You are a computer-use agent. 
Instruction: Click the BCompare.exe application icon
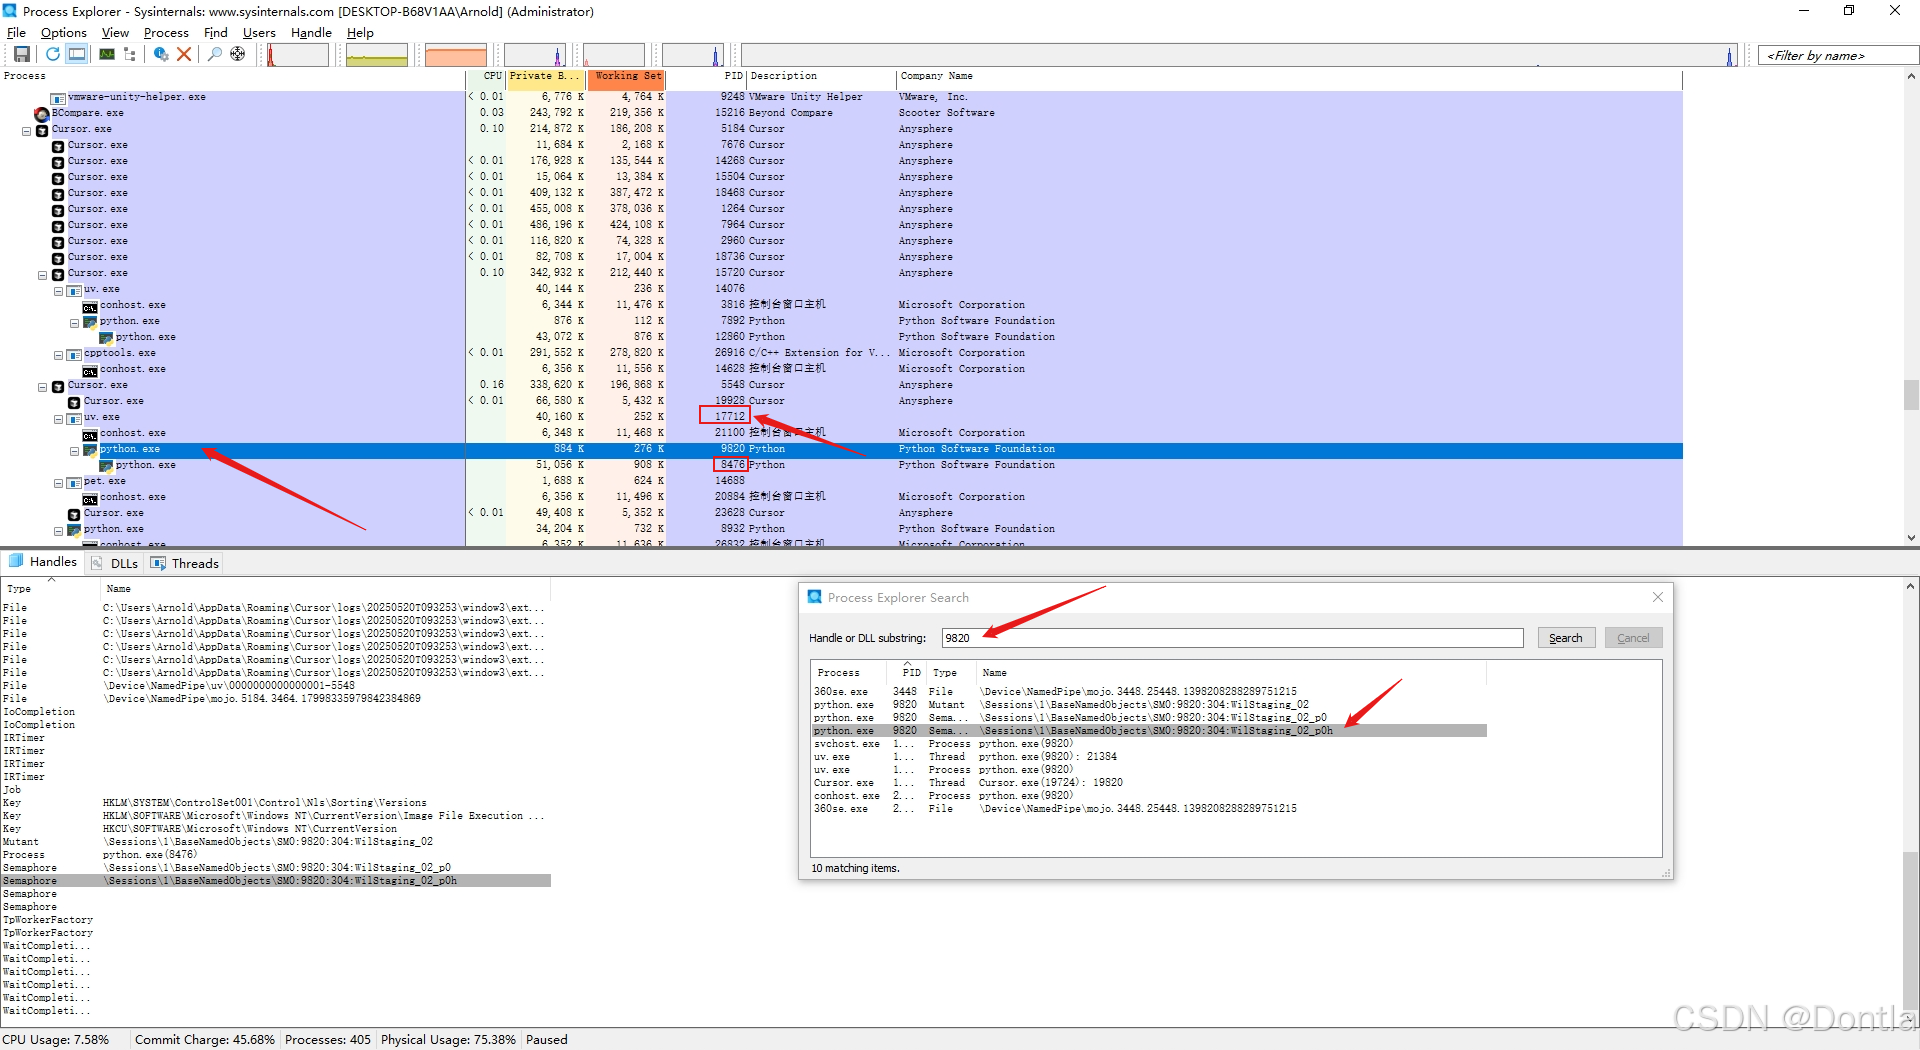point(42,114)
